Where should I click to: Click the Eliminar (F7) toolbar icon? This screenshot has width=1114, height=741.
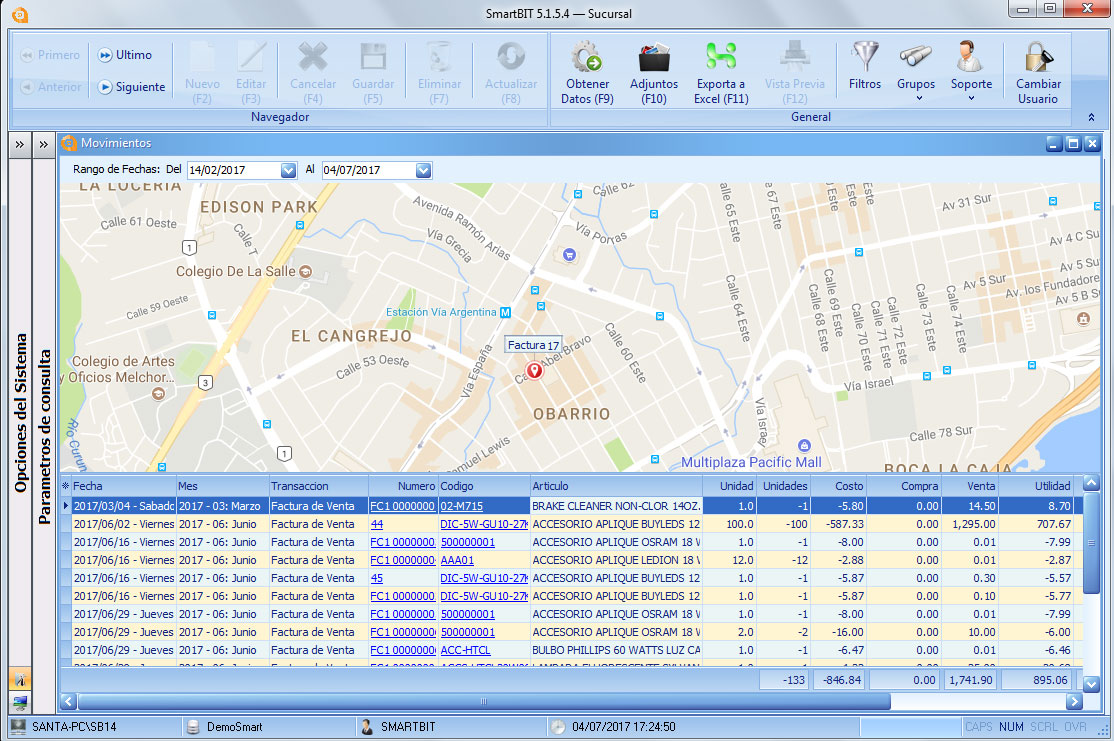click(439, 73)
